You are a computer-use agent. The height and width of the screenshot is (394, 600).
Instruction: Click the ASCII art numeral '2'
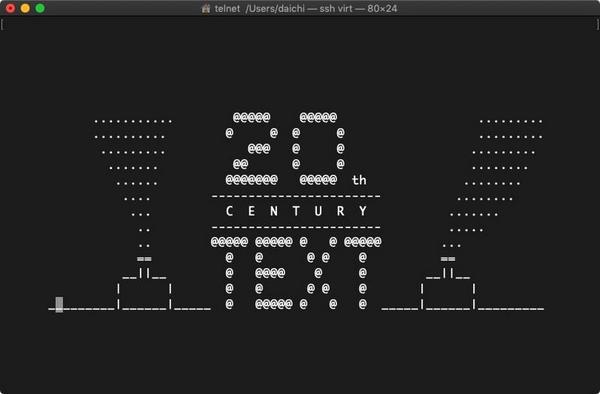point(251,148)
